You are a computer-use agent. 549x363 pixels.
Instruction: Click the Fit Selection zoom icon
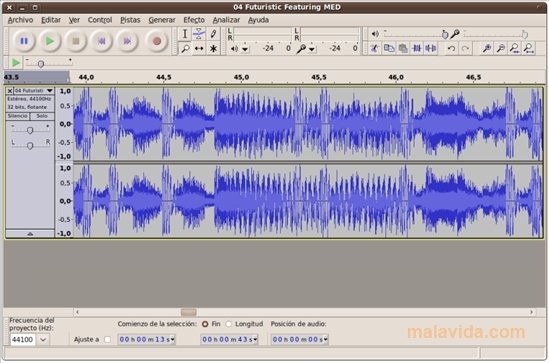[514, 48]
